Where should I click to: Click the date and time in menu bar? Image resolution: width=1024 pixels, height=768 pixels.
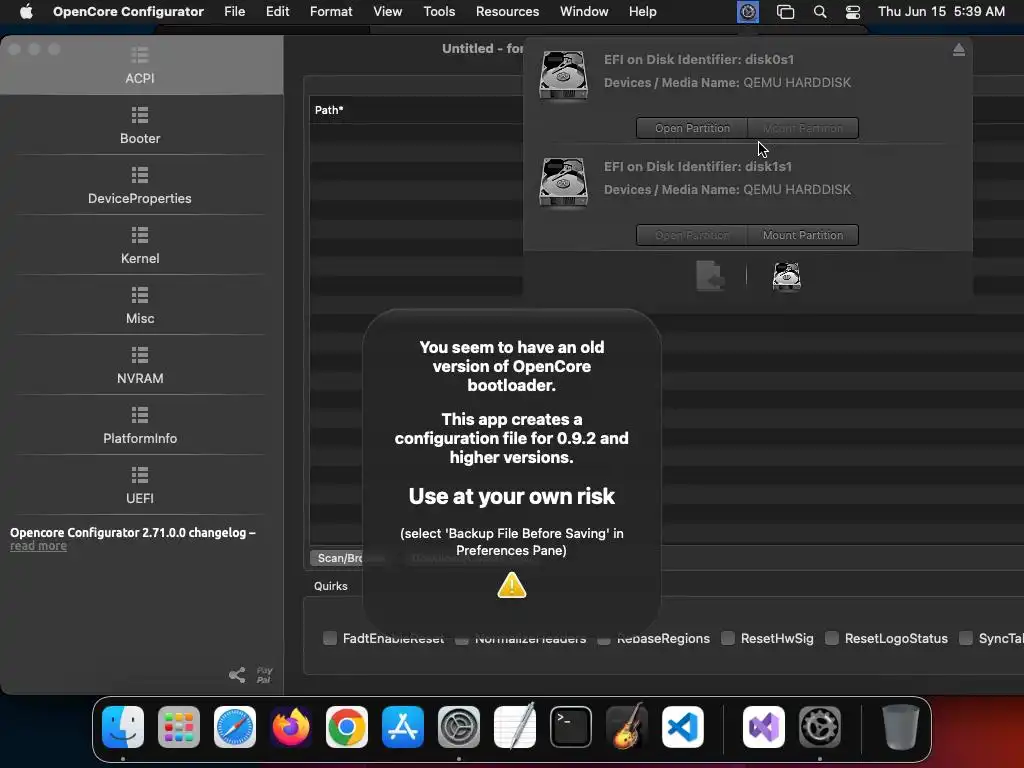tap(941, 12)
